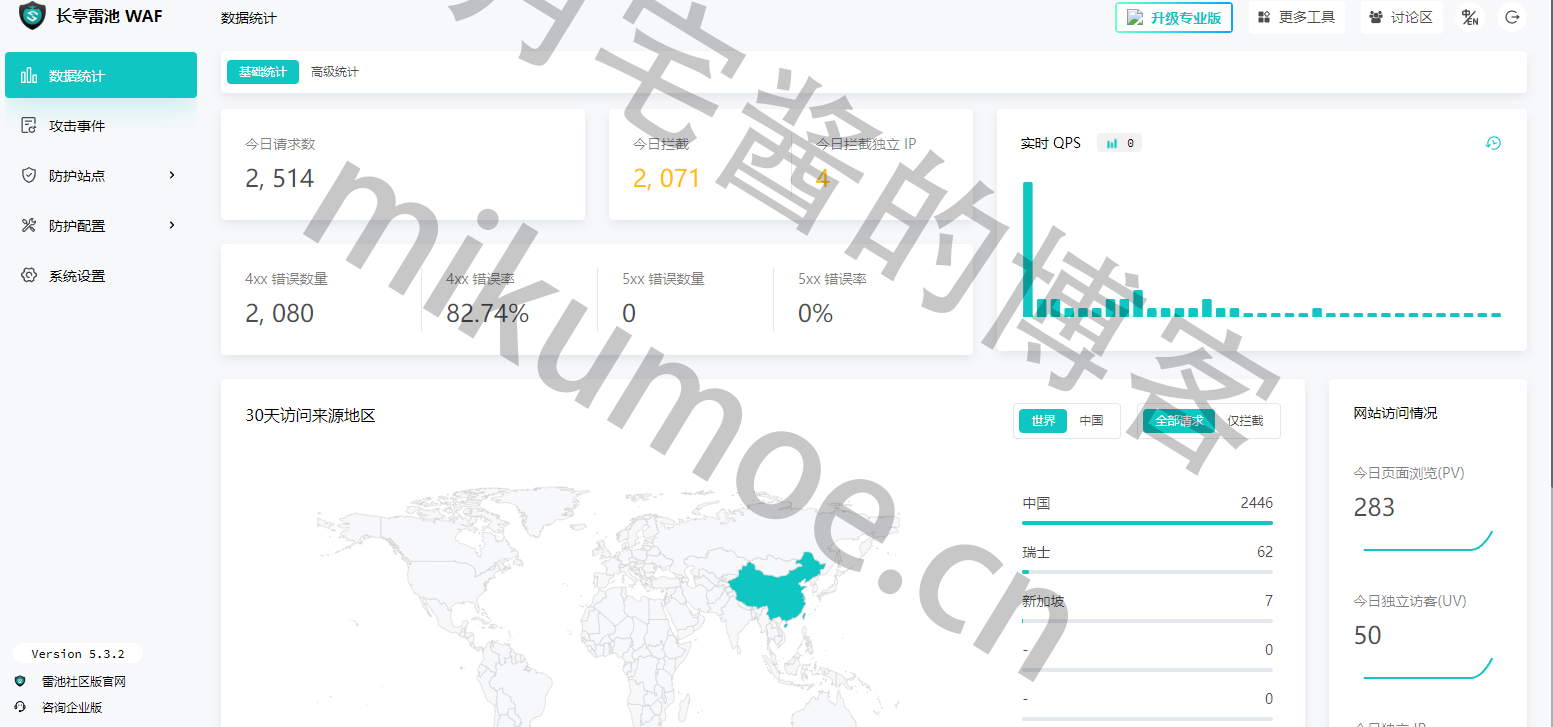Click the 更多工具 grid icon
Viewport: 1553px width, 727px height.
tap(1264, 17)
